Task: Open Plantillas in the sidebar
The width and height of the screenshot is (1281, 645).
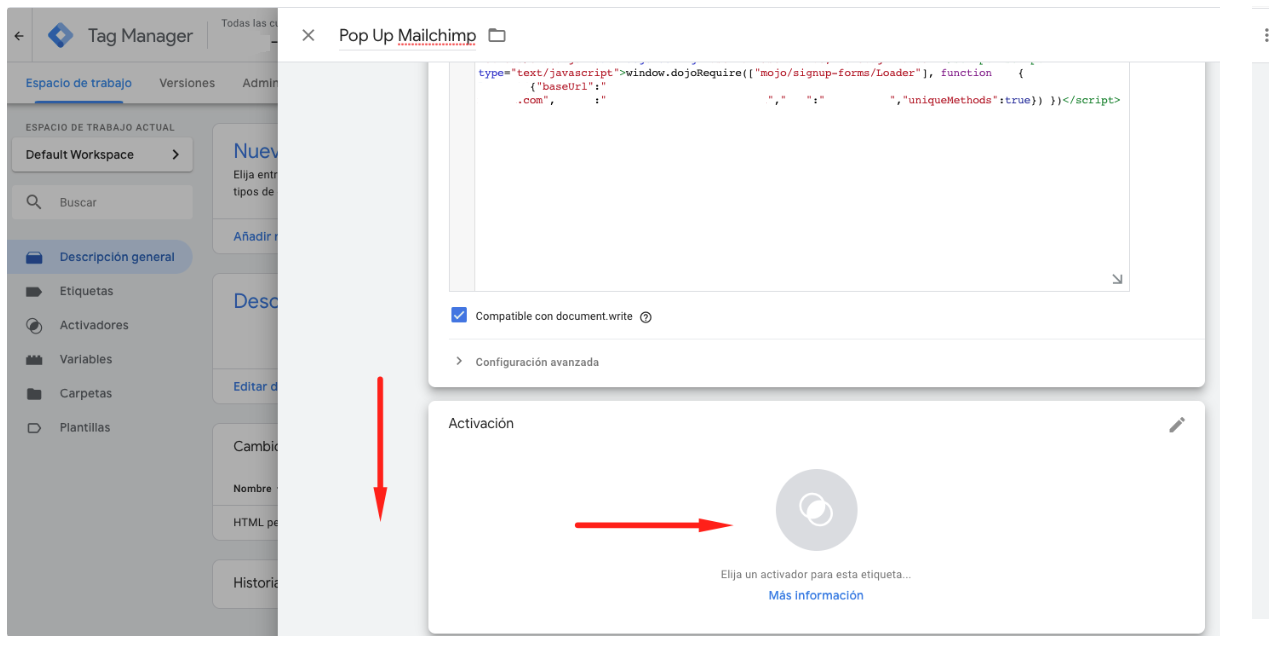Action: [85, 427]
